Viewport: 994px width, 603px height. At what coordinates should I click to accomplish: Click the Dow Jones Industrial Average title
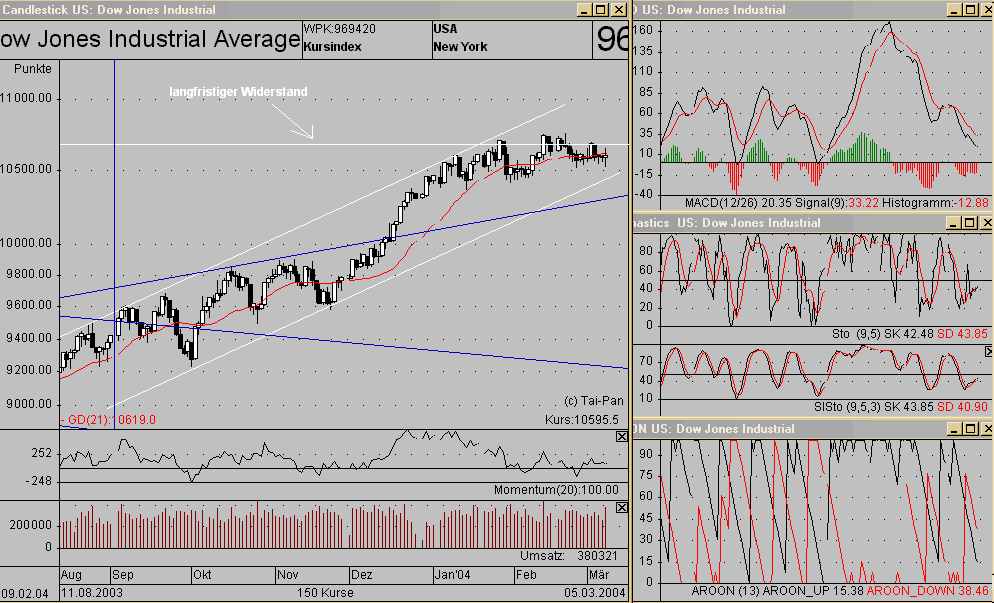pos(150,39)
